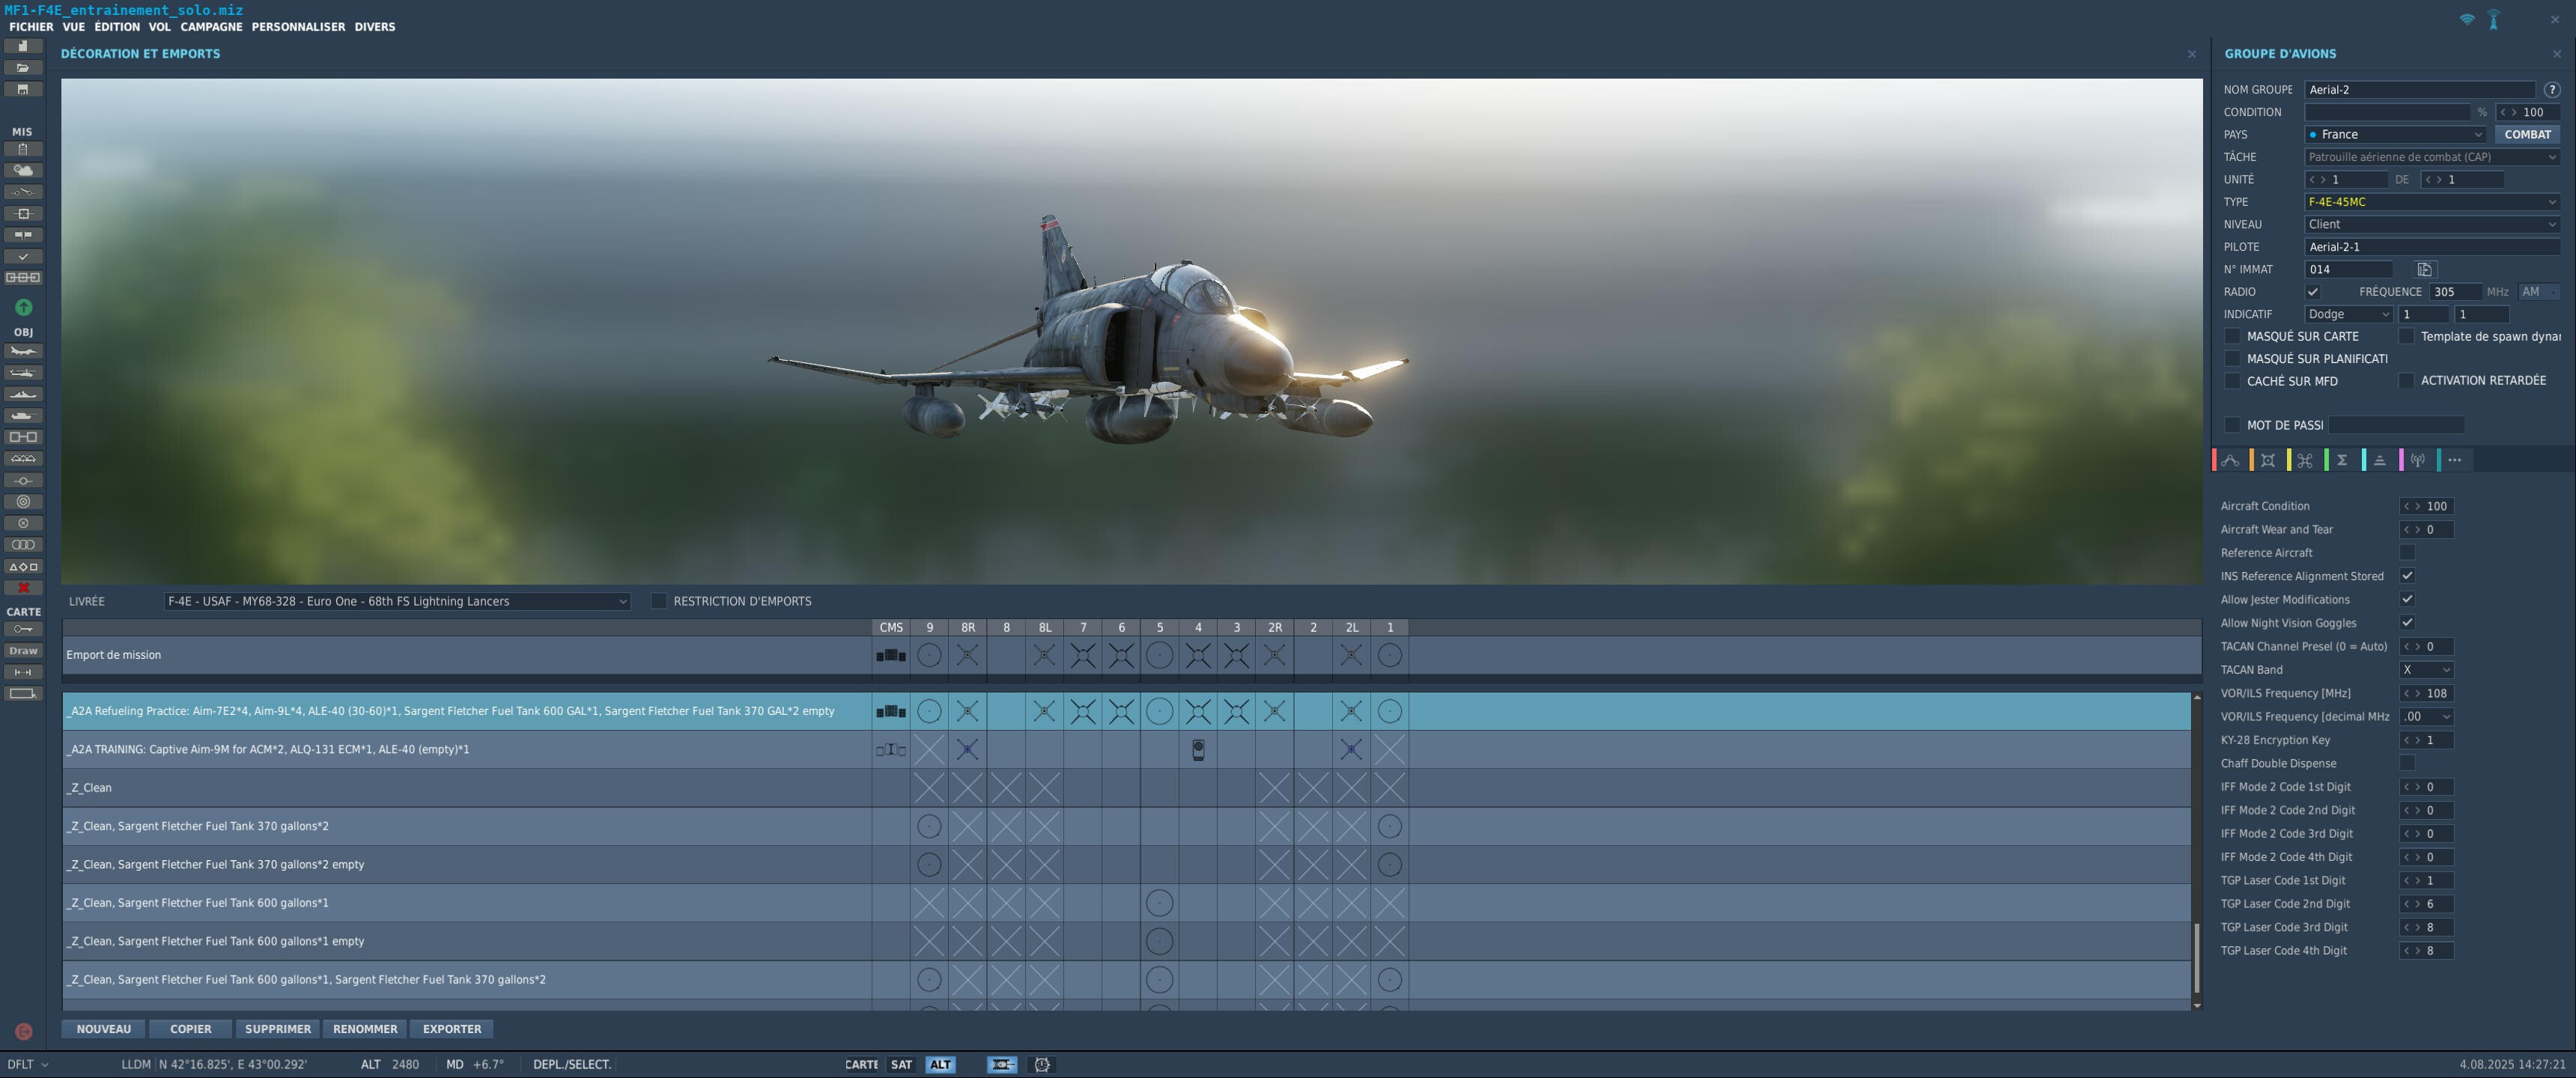2576x1078 pixels.
Task: Expand the Livrée livery dropdown
Action: pos(397,601)
